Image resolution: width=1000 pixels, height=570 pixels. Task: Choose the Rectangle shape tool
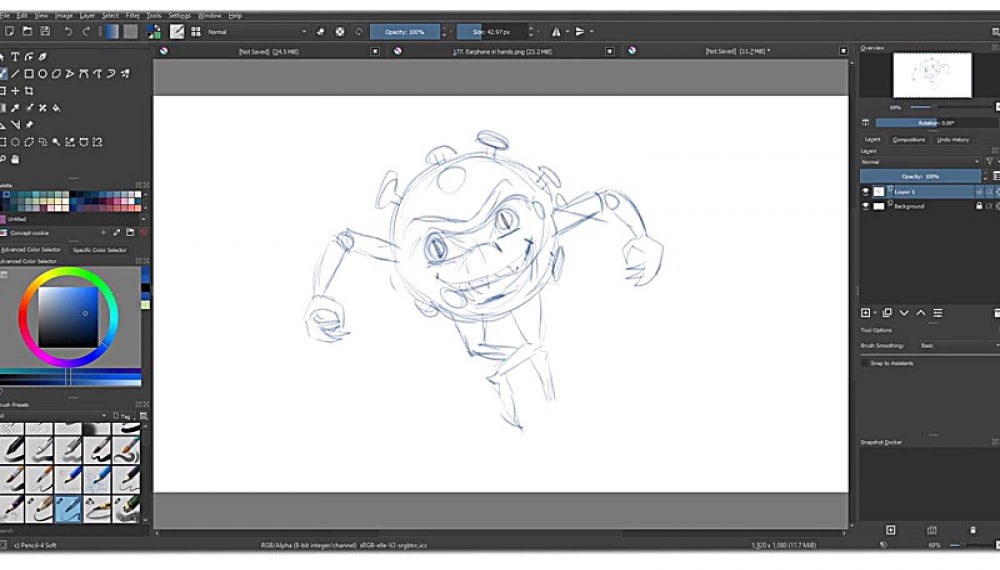(29, 74)
